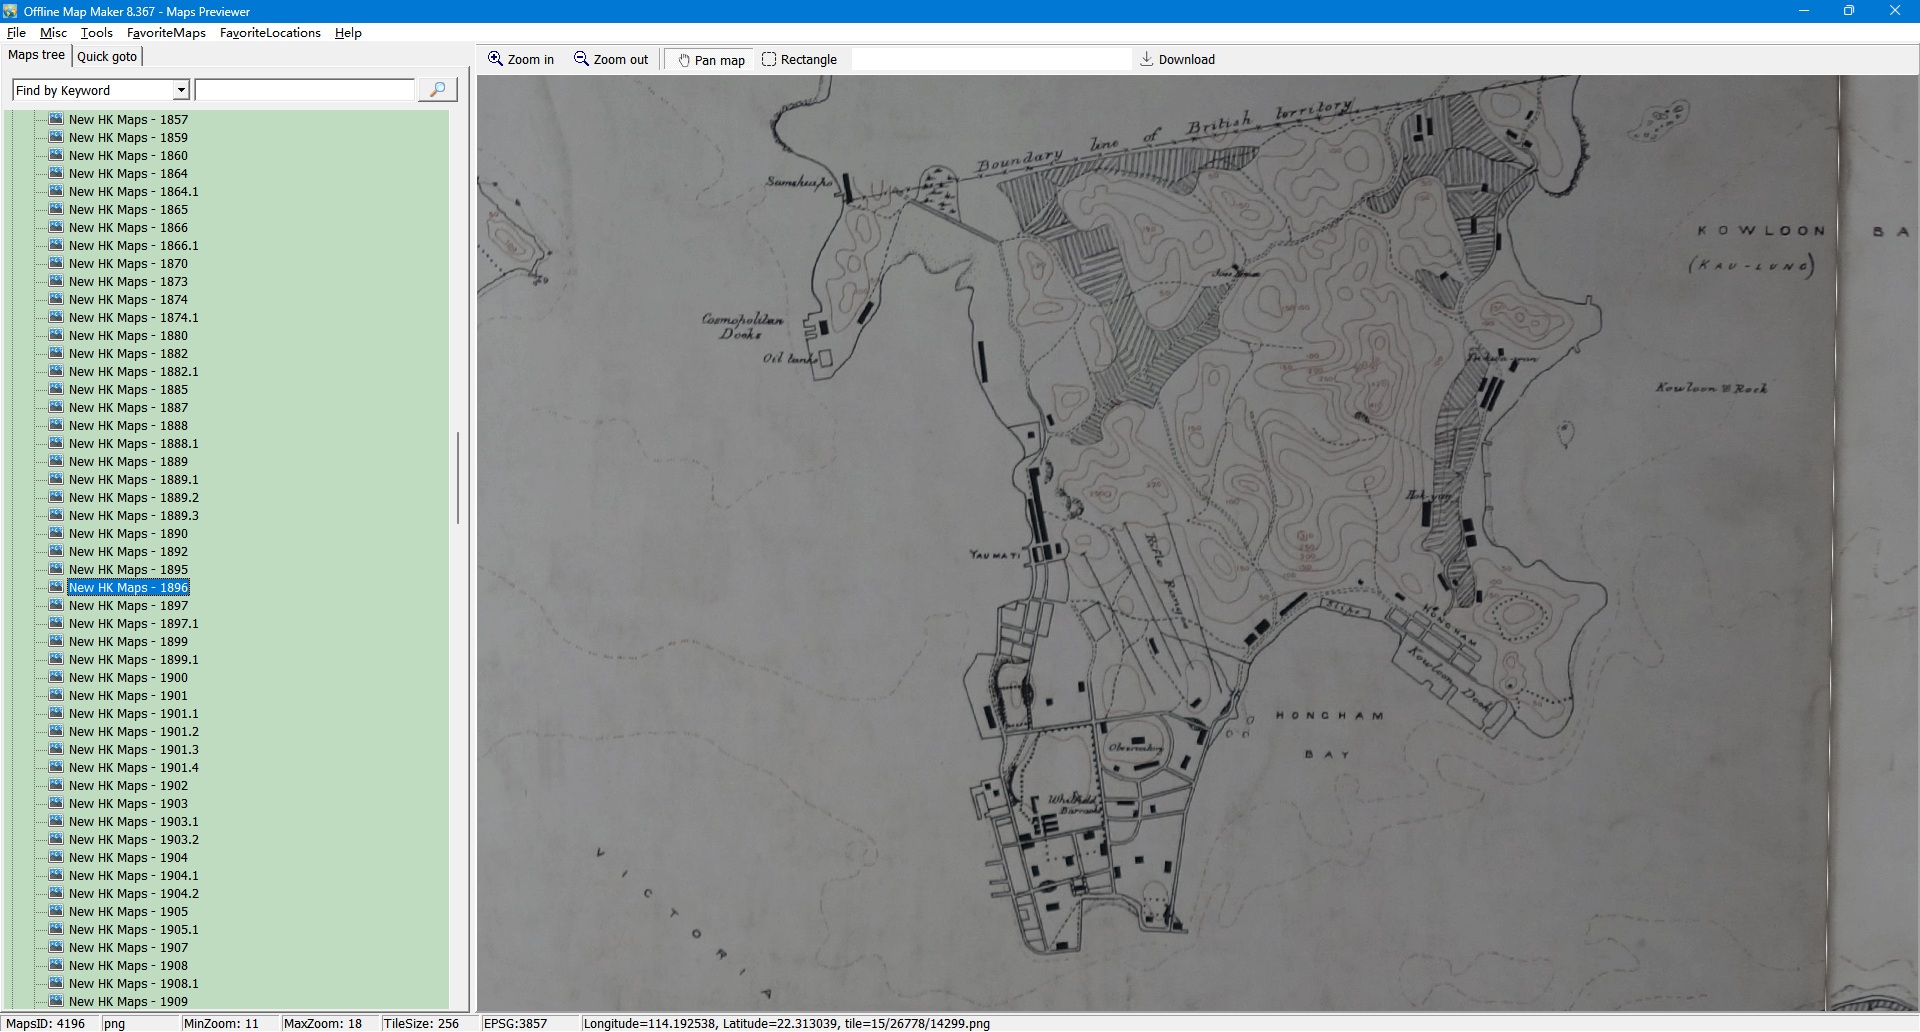This screenshot has width=1920, height=1032.
Task: Open the Tools menu
Action: pos(96,33)
